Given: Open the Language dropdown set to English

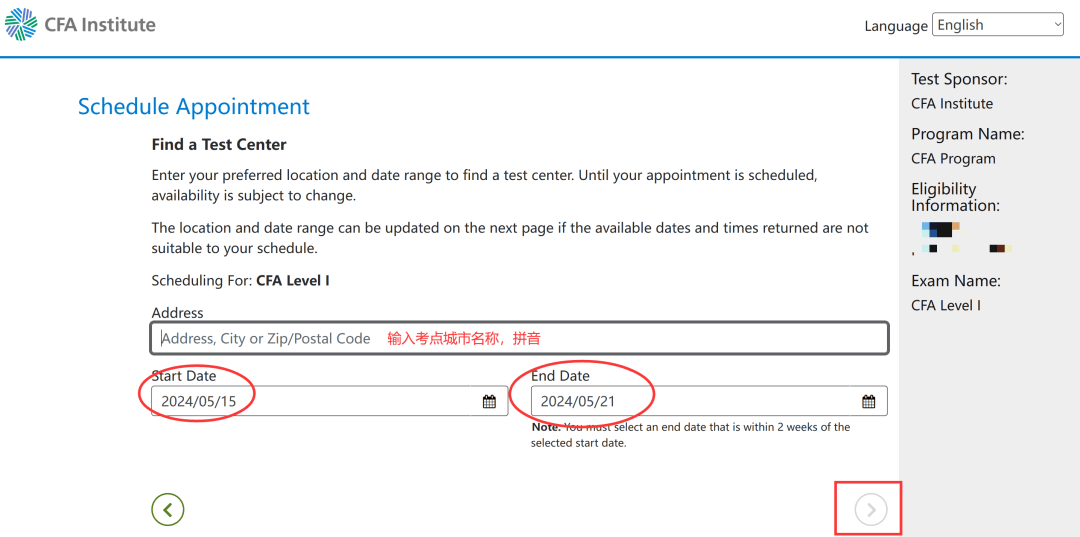Looking at the screenshot, I should (x=996, y=25).
